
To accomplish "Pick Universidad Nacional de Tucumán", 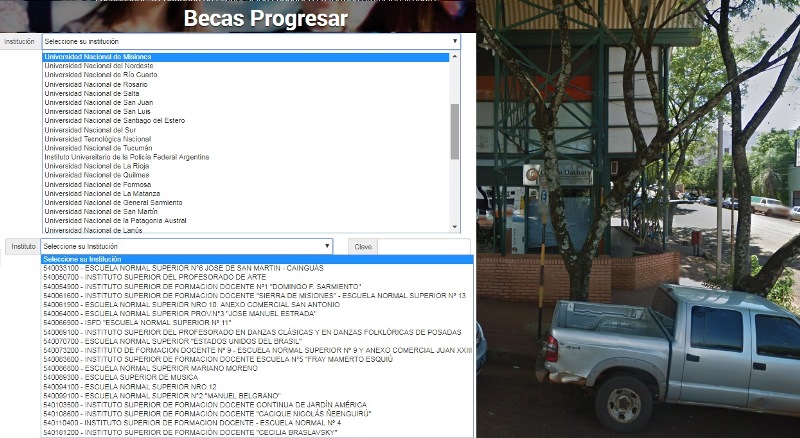I will (x=92, y=147).
